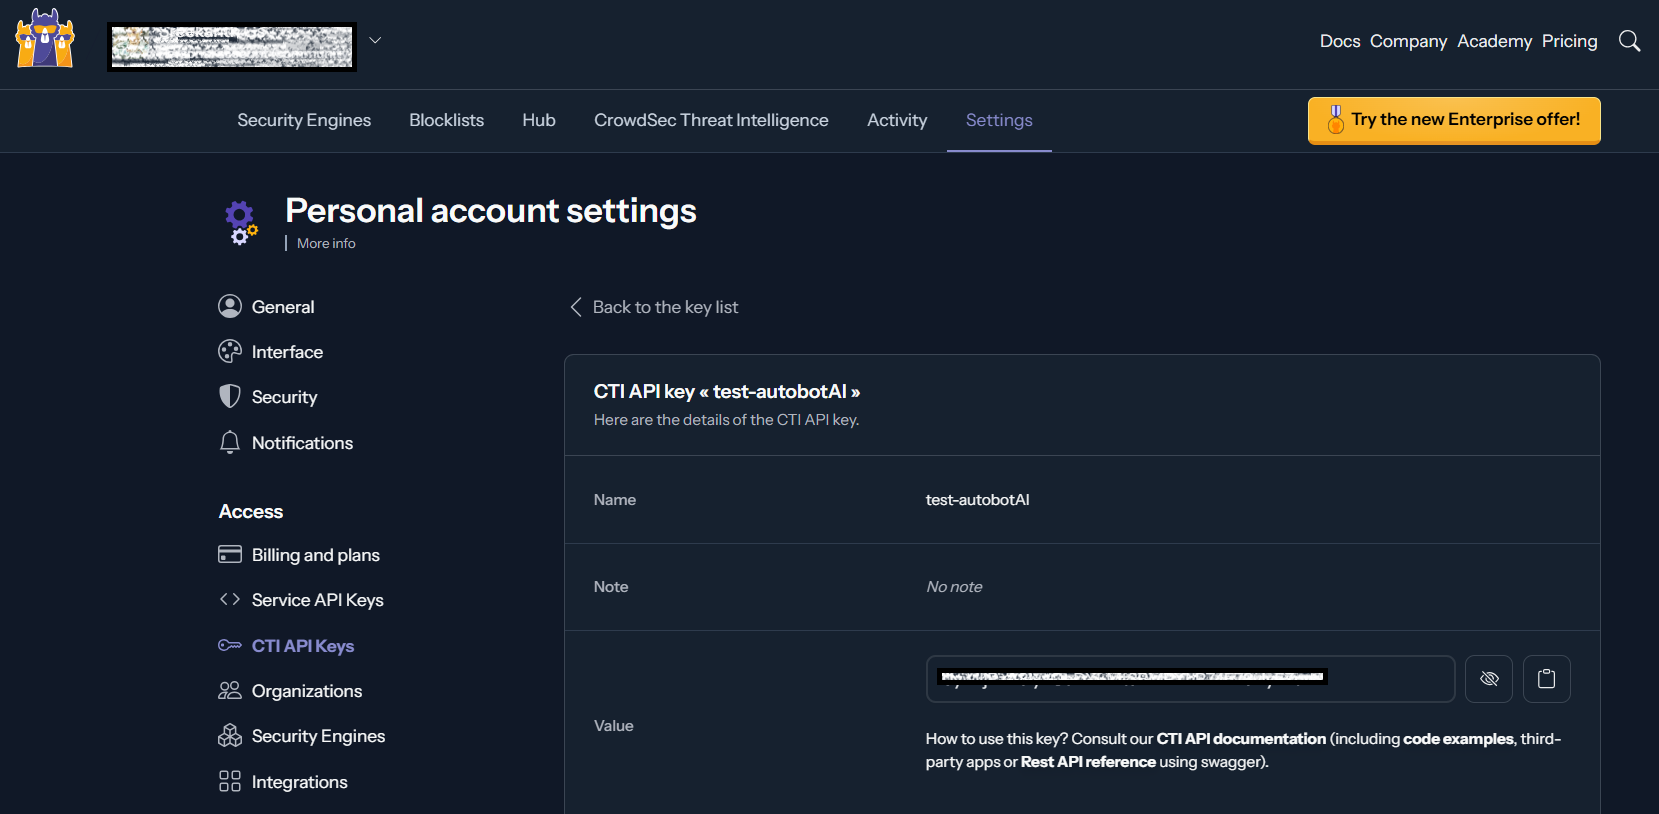Visit the Academy link
Image resolution: width=1659 pixels, height=814 pixels.
click(x=1494, y=41)
